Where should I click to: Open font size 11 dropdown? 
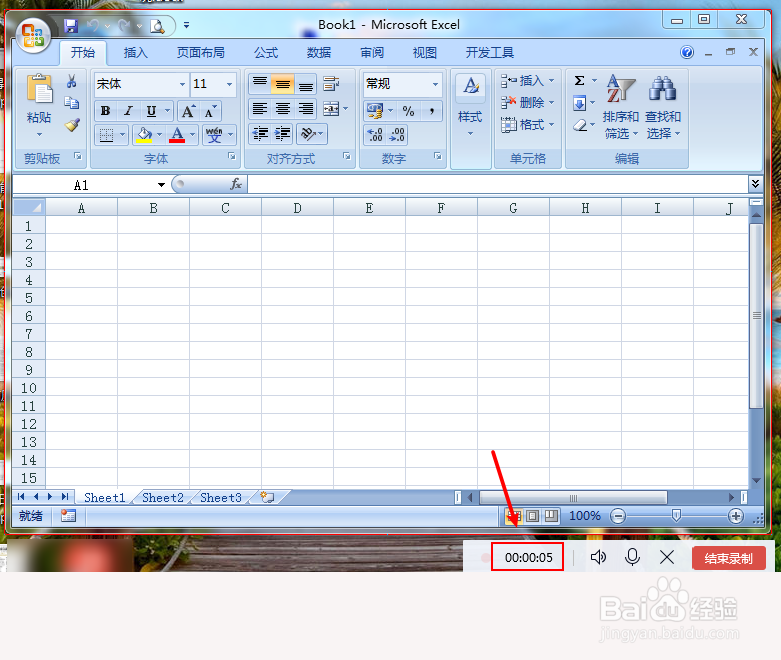[229, 84]
